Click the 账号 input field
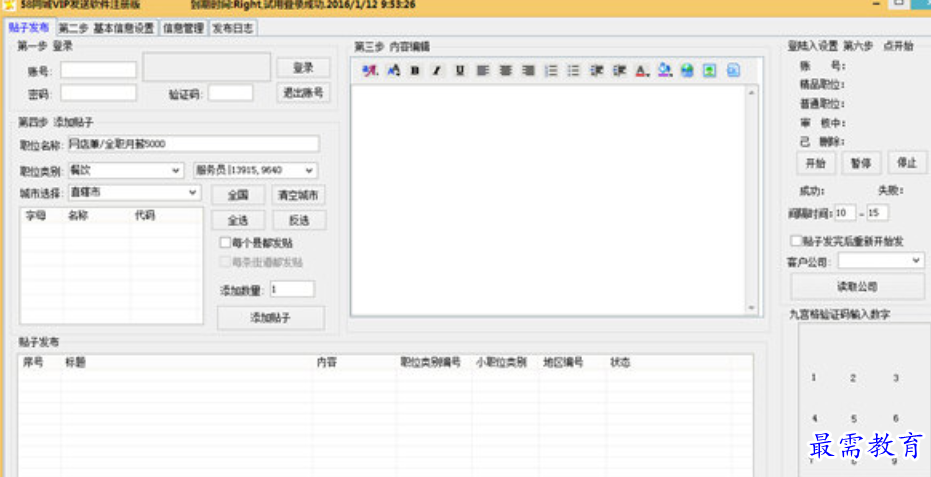Image resolution: width=931 pixels, height=477 pixels. pos(98,70)
